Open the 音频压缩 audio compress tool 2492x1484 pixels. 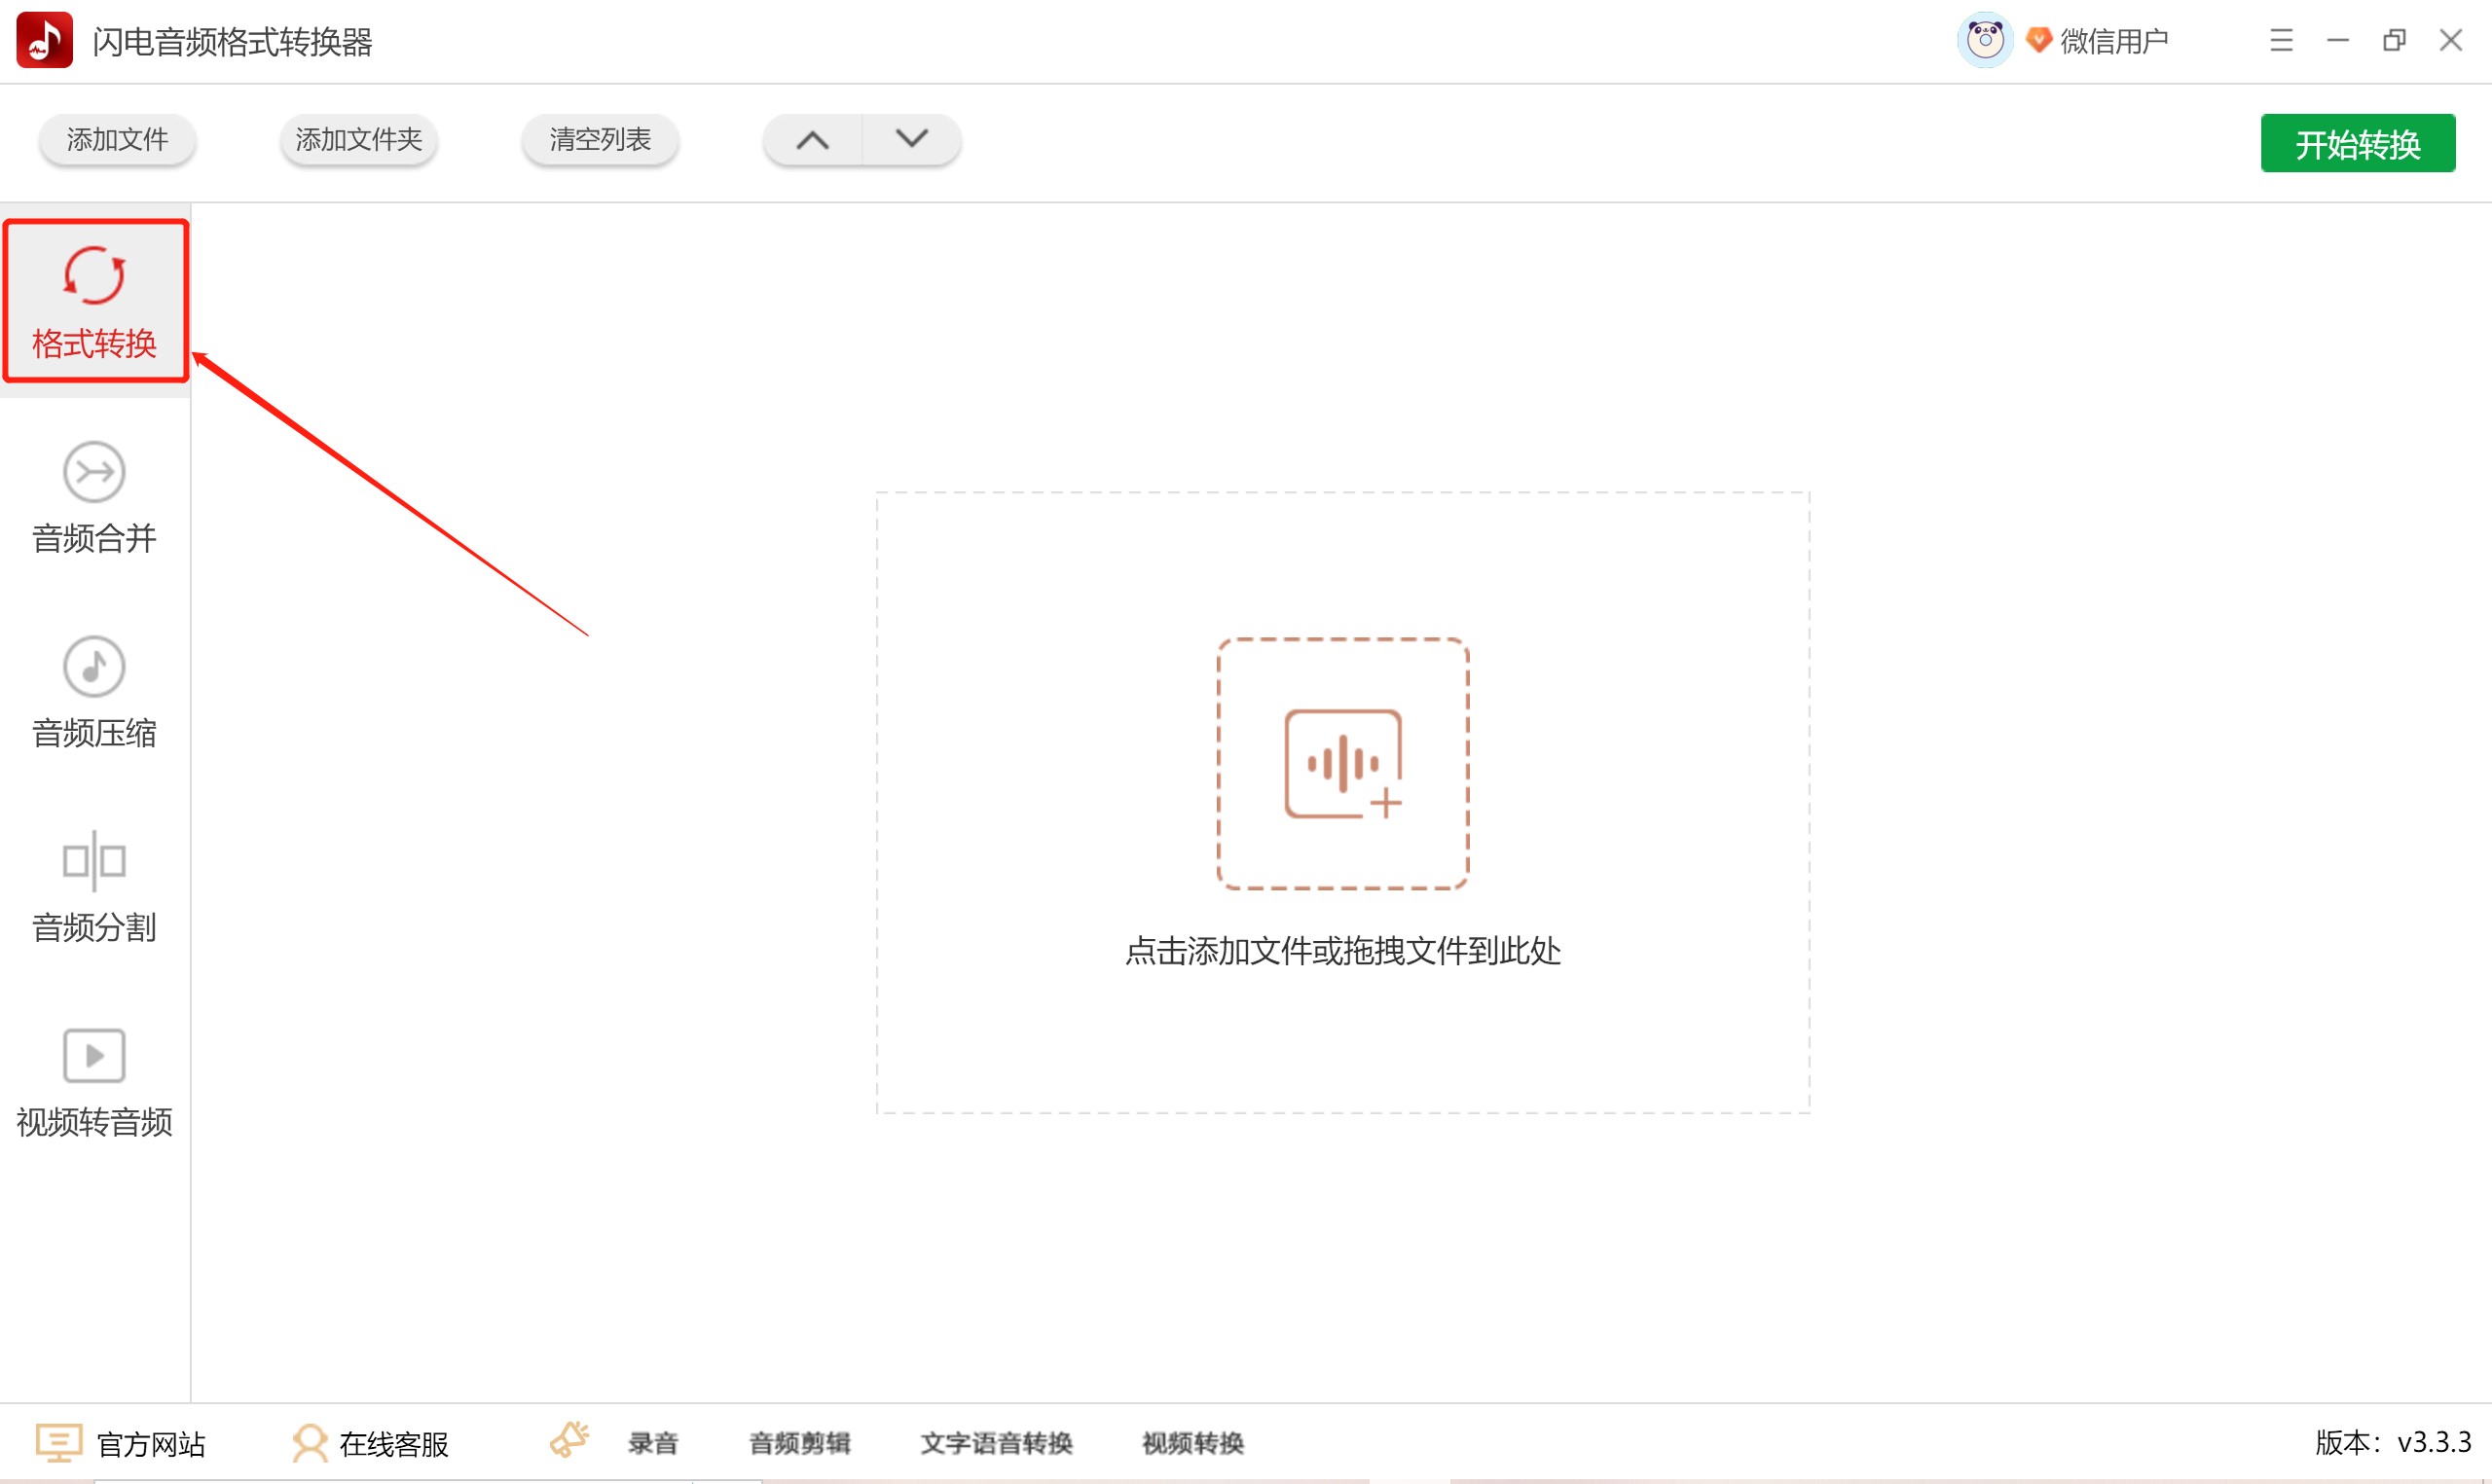click(x=94, y=693)
